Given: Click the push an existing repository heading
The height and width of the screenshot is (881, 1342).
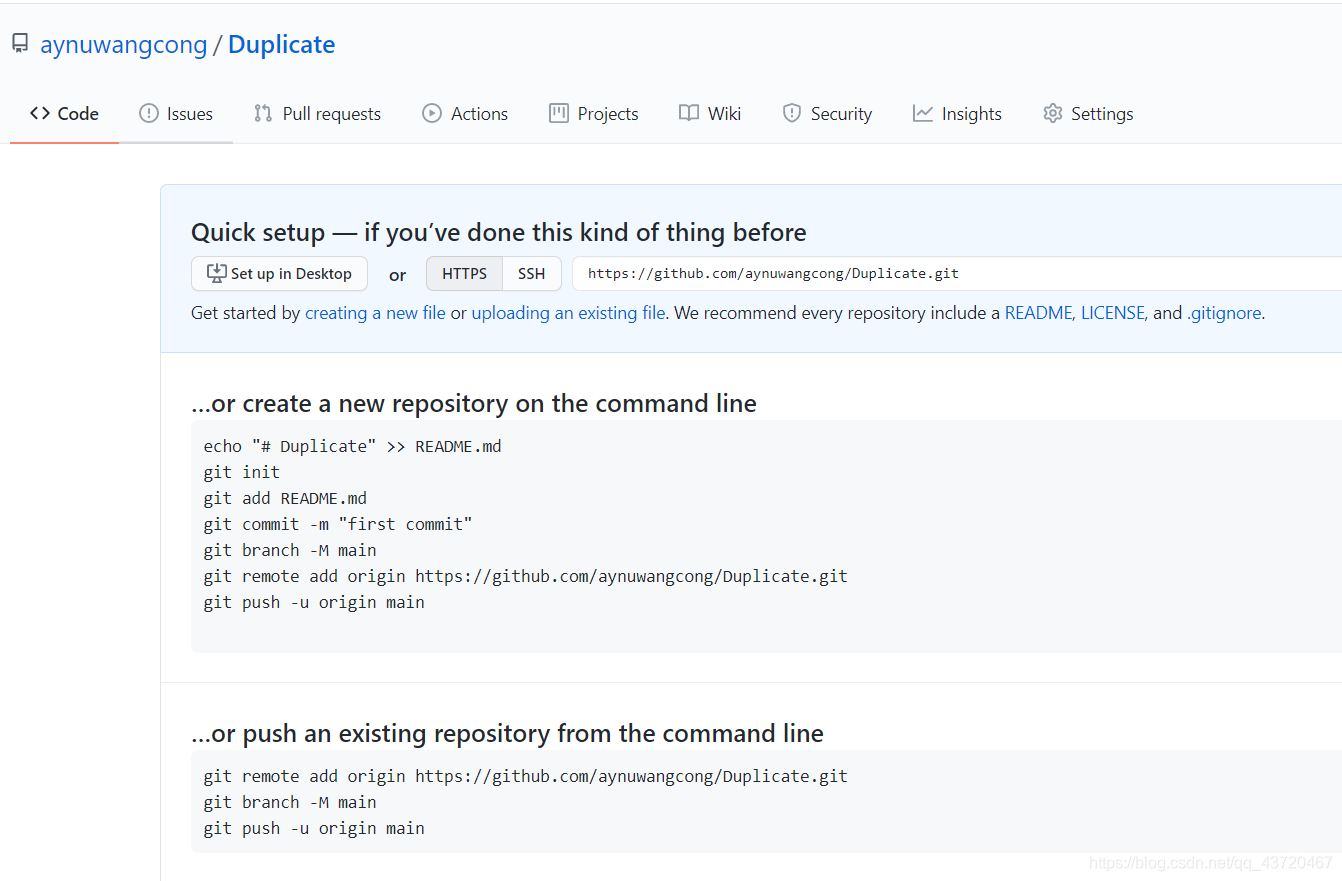Looking at the screenshot, I should click(507, 733).
